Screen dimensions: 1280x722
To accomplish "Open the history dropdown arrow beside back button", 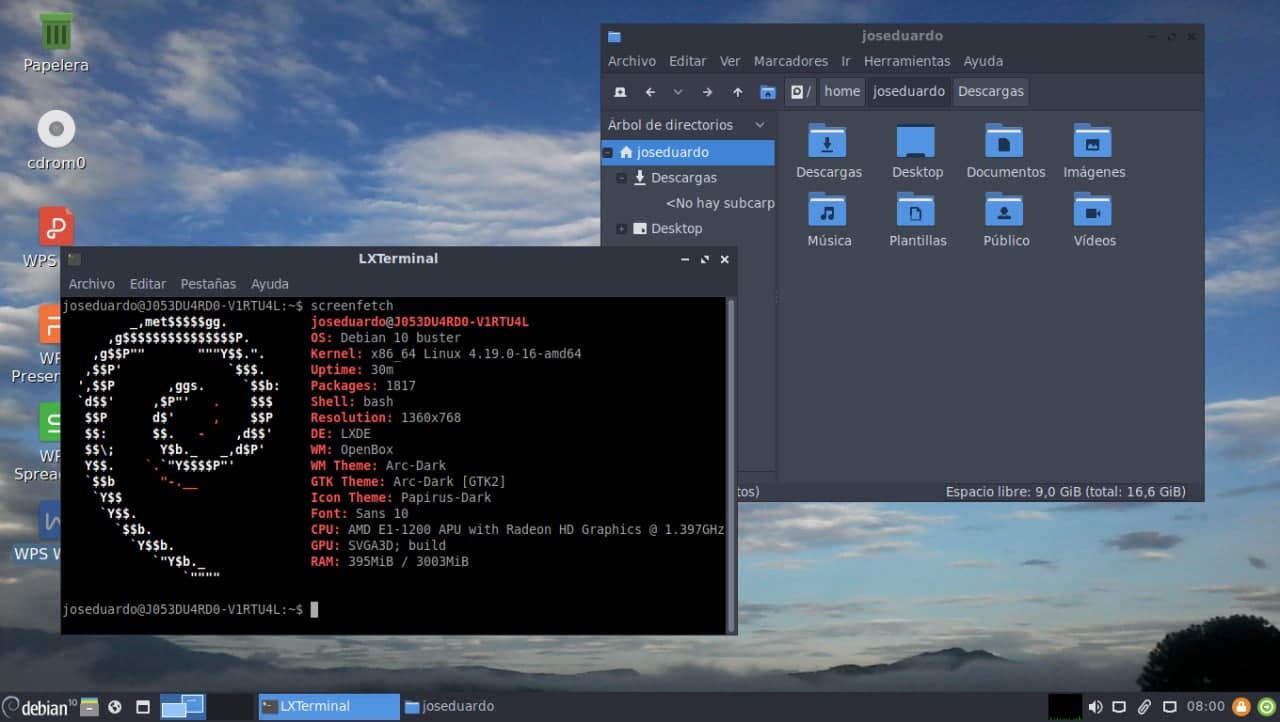I will (x=678, y=92).
